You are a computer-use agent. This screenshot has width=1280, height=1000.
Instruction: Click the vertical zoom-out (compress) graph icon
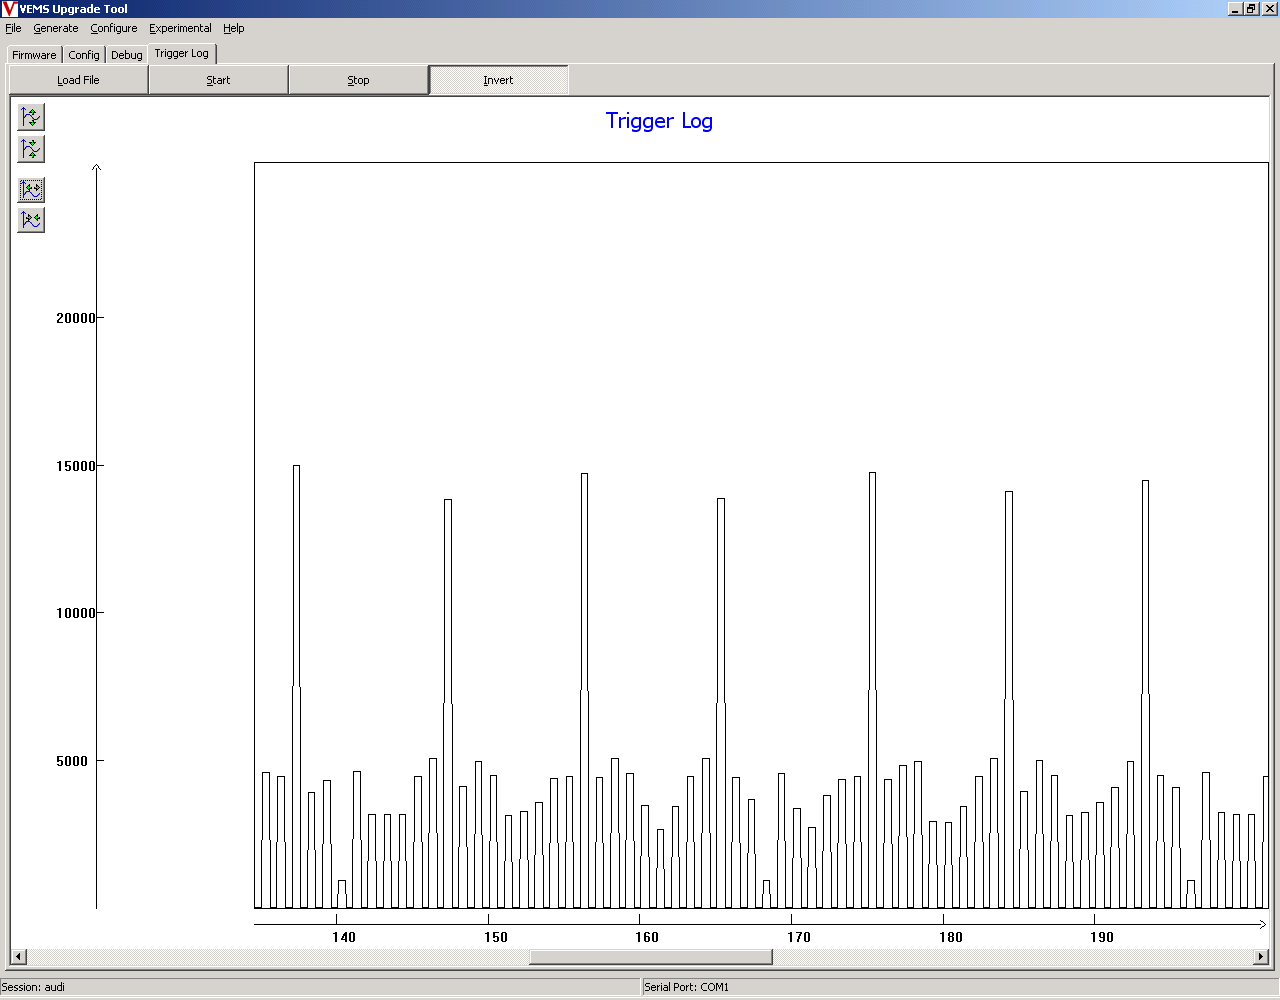click(x=31, y=149)
